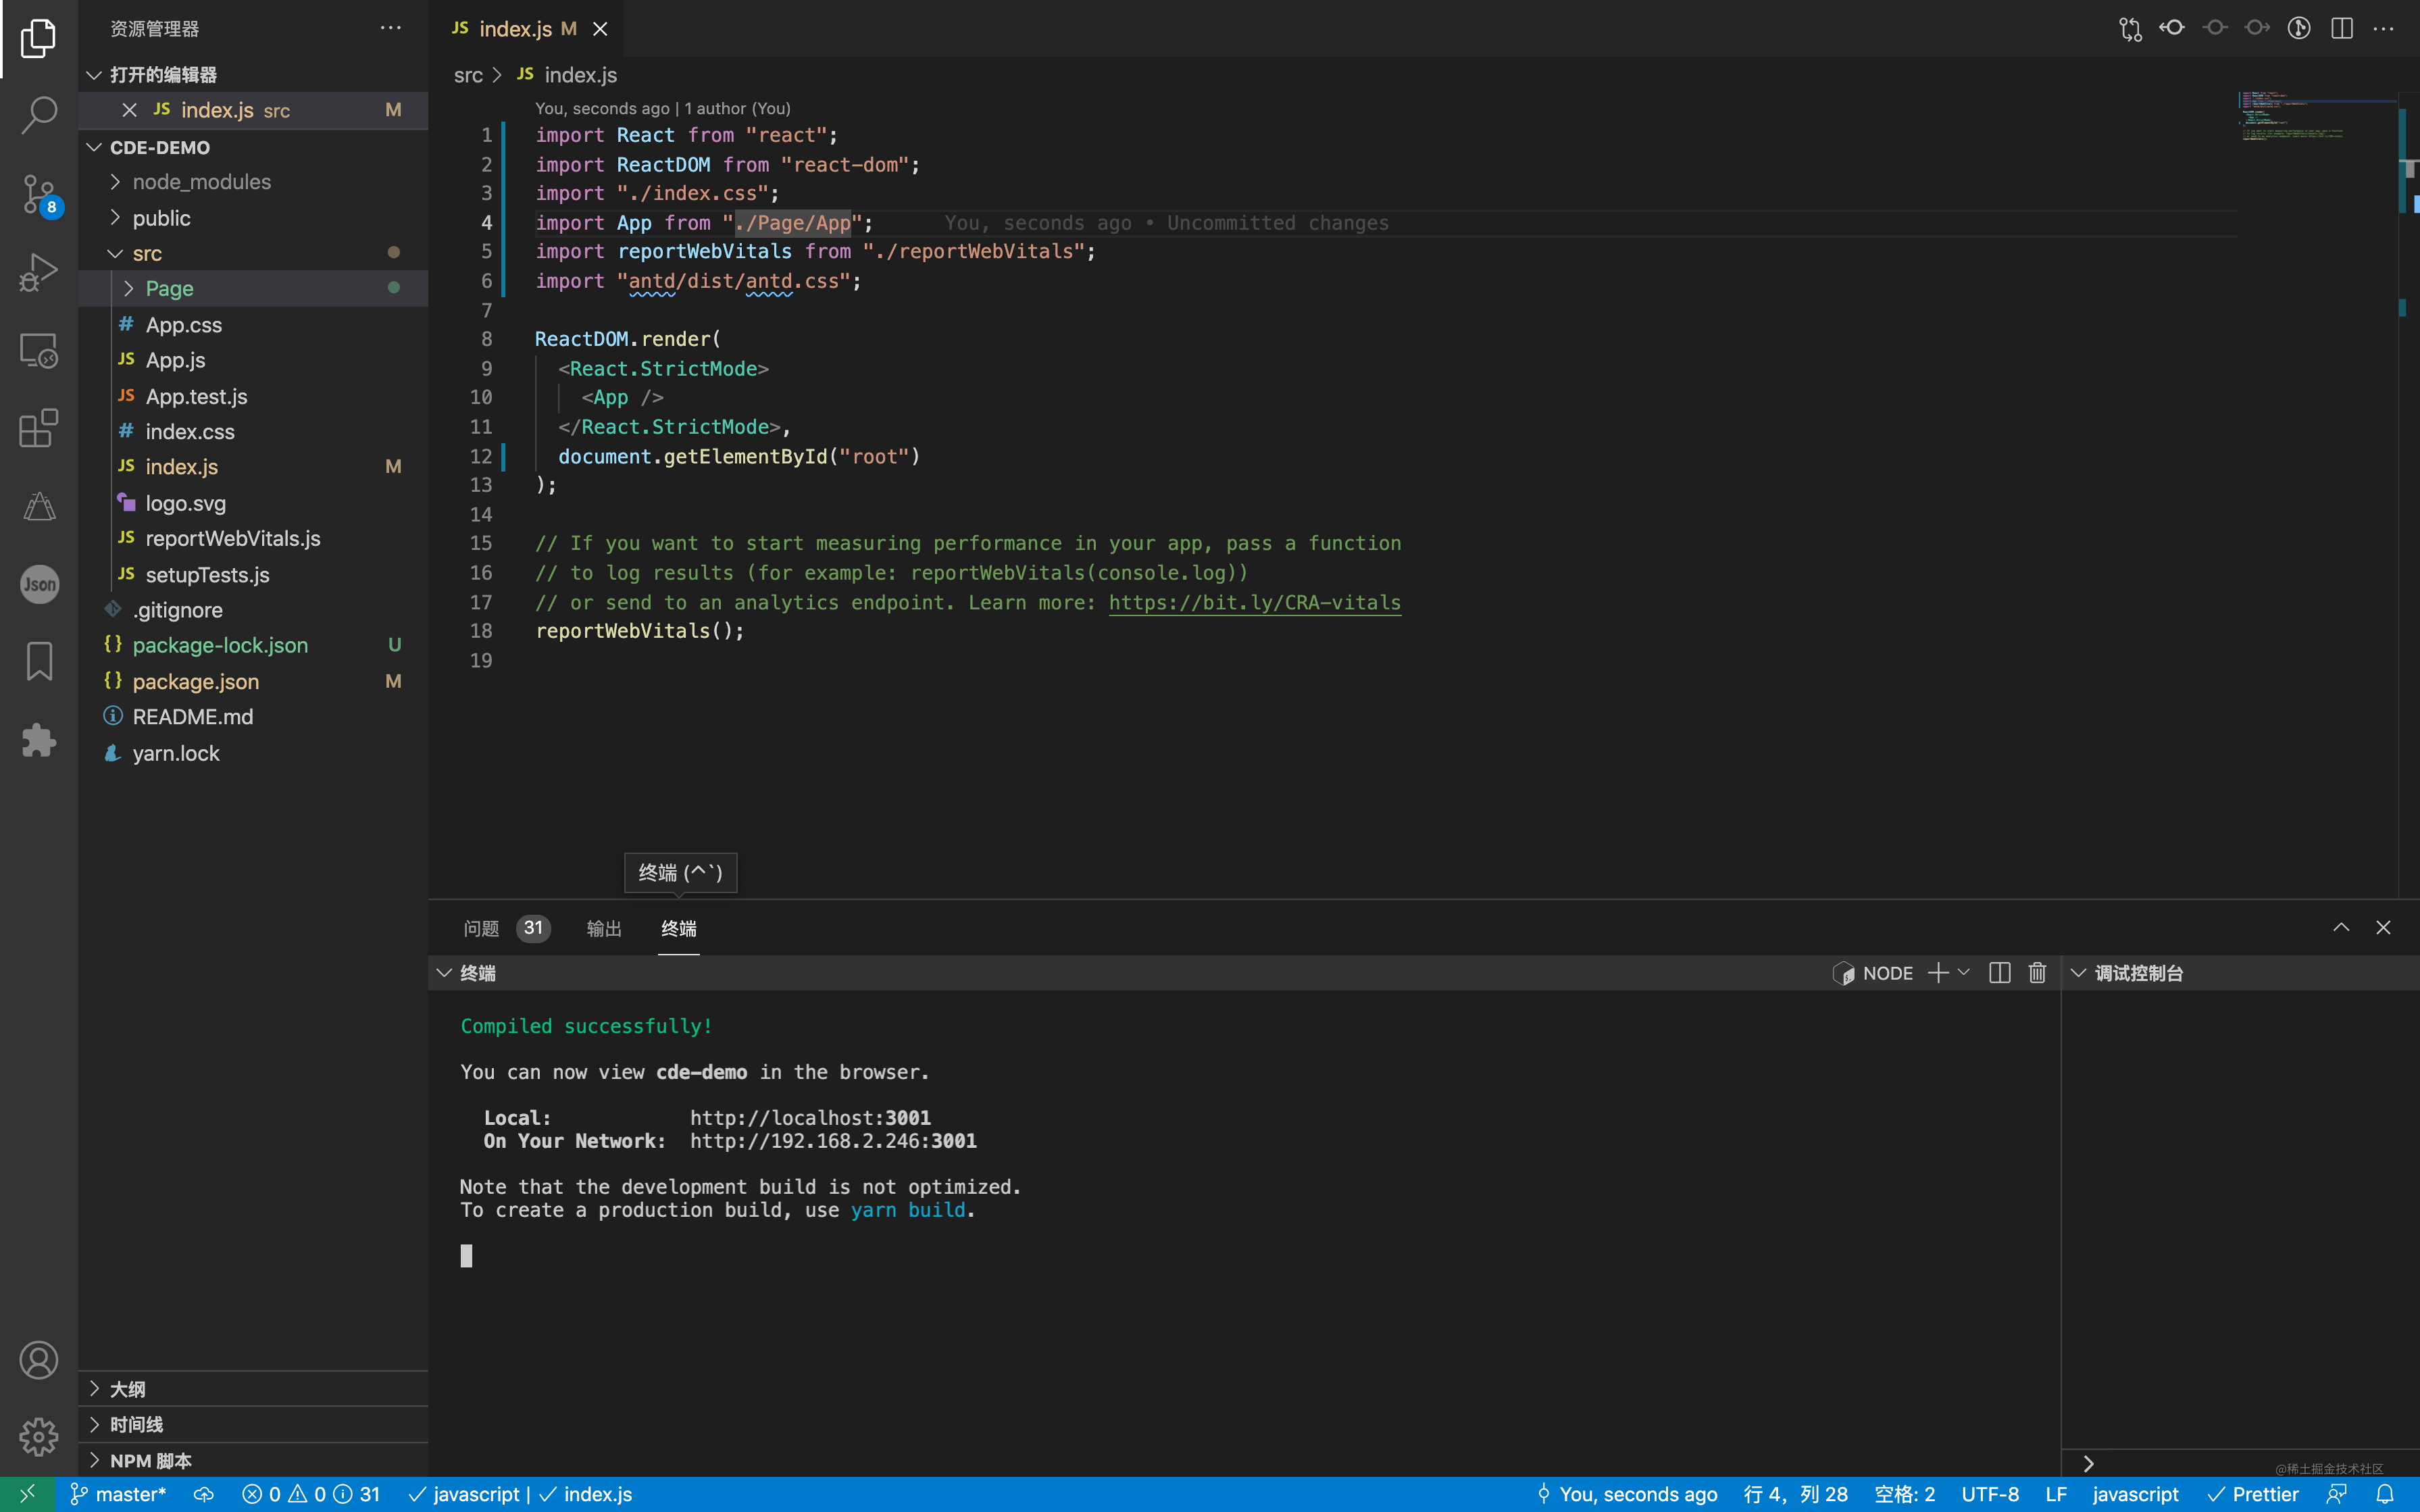Open the Search view in activity bar

[x=38, y=114]
